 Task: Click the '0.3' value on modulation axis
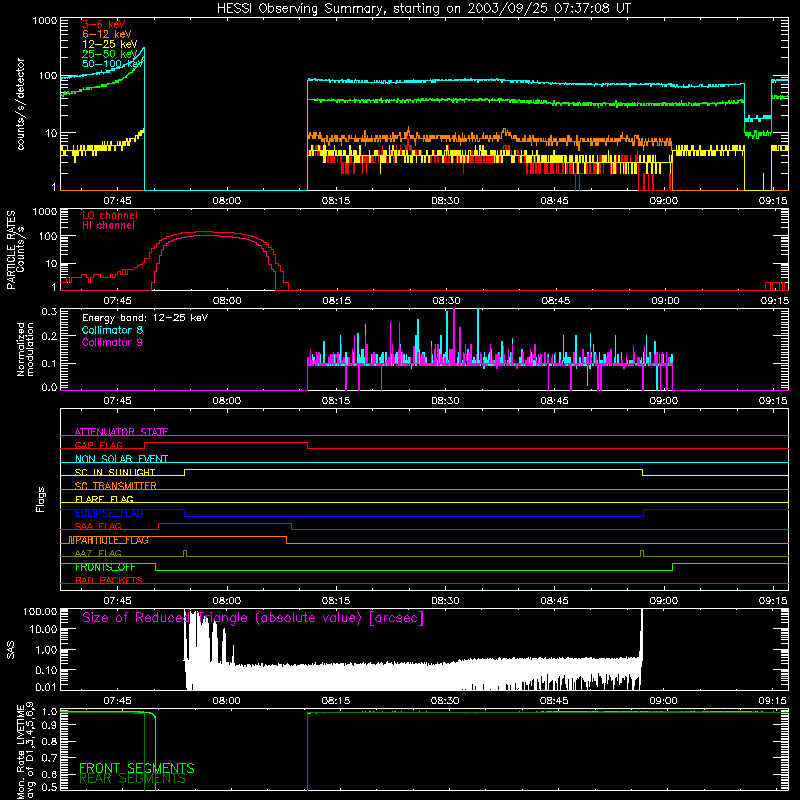tap(49, 311)
